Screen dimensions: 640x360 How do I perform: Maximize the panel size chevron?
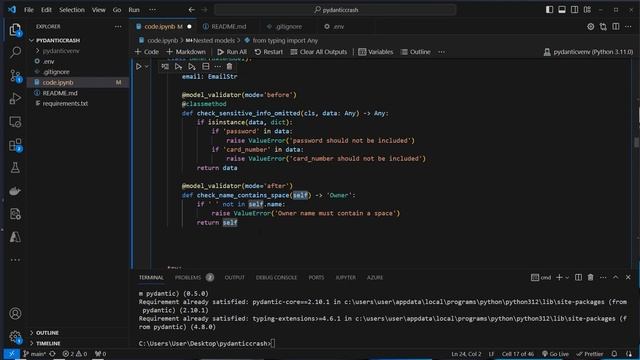click(616, 278)
